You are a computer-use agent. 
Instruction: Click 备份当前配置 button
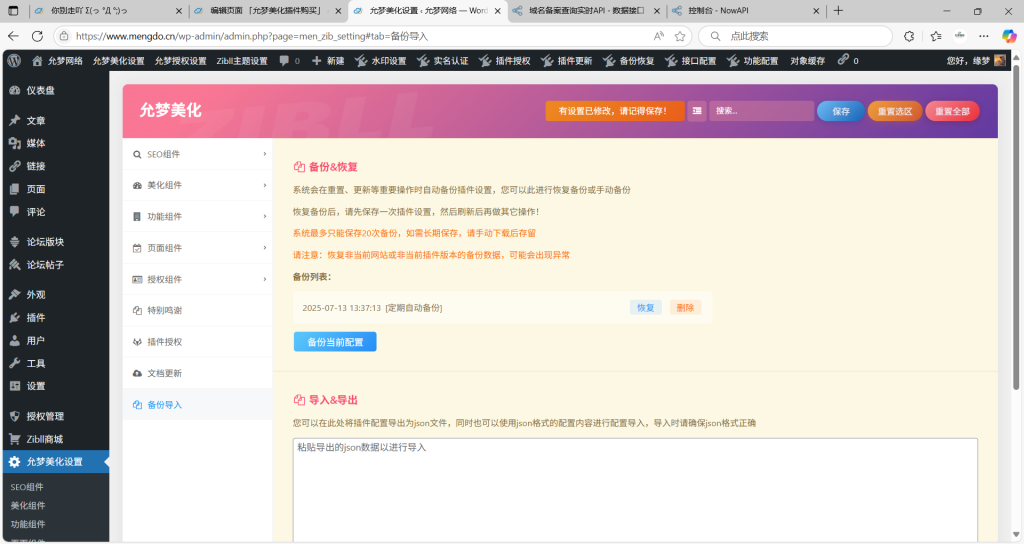[335, 342]
